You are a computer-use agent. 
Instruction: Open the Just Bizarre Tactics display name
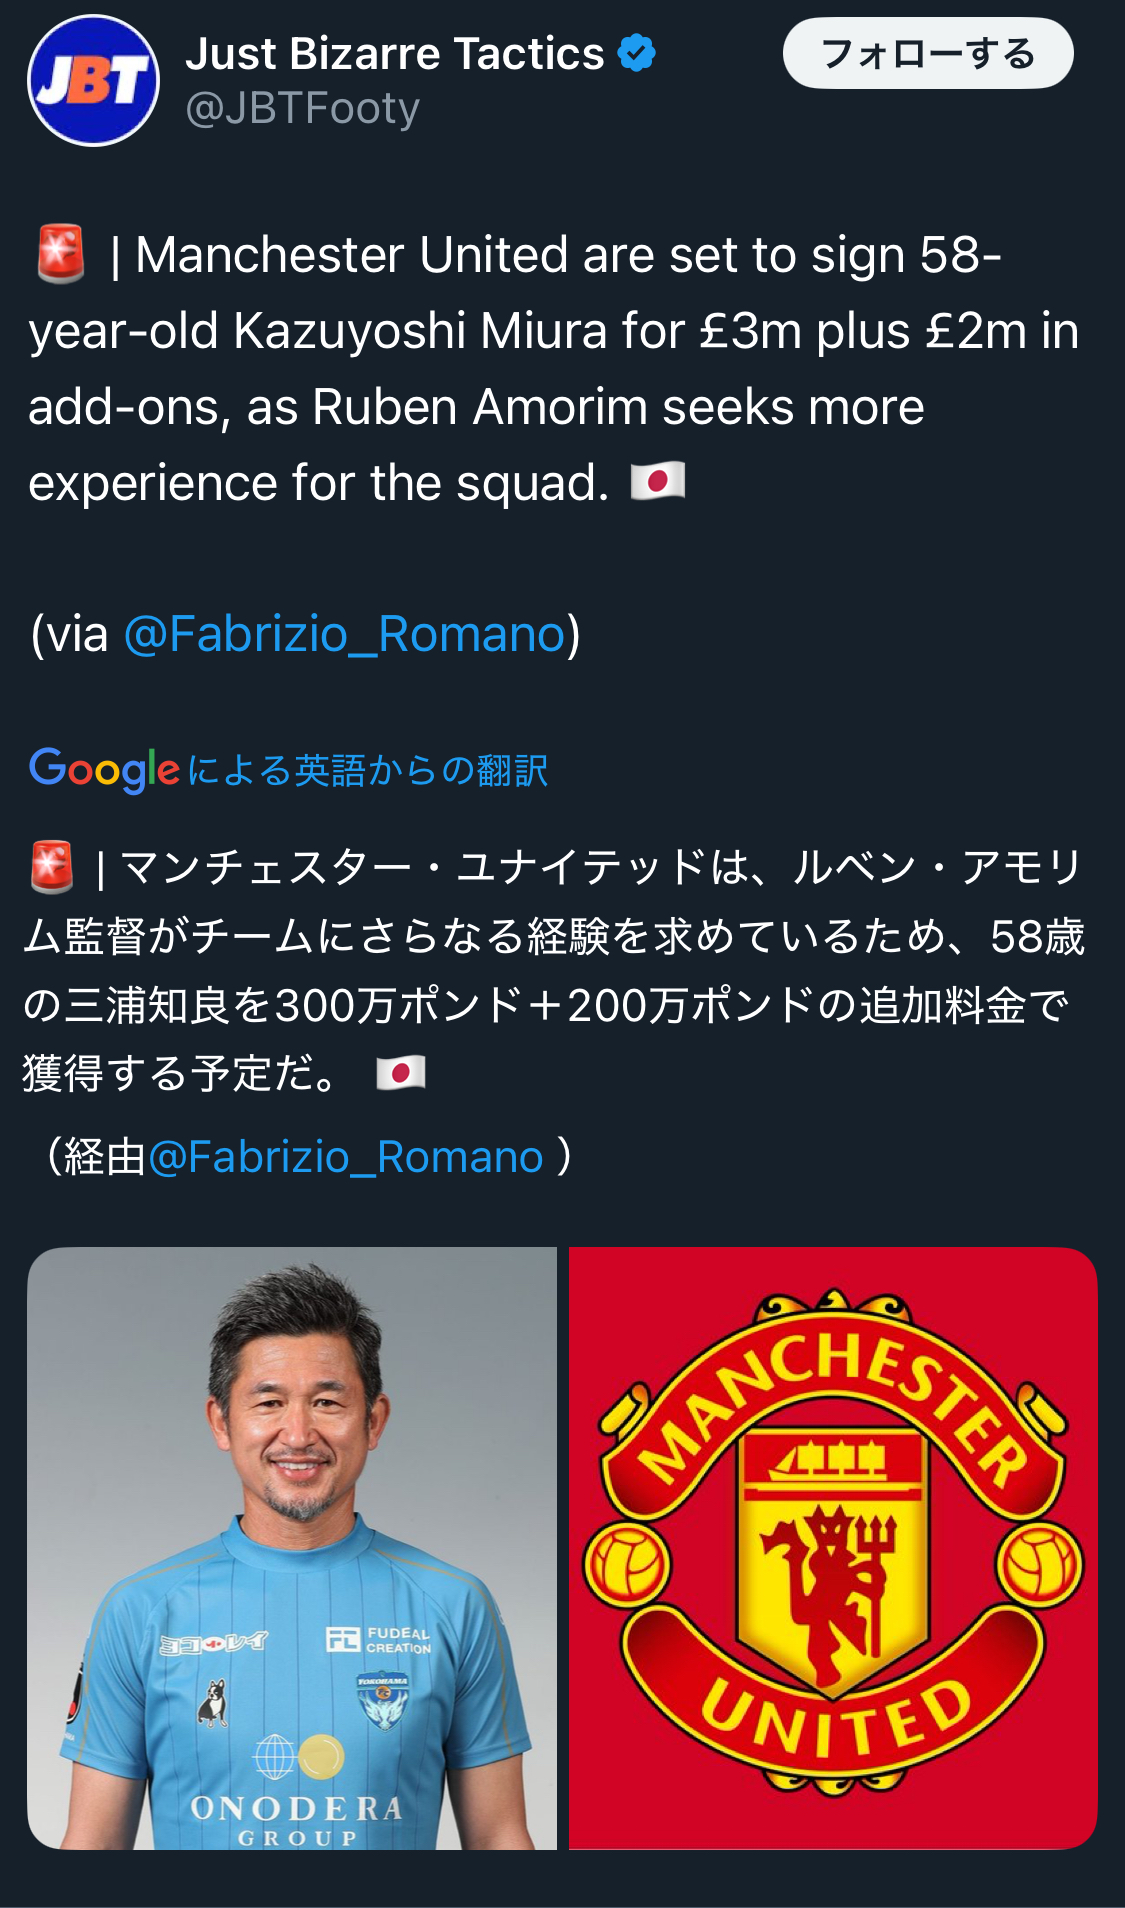[395, 54]
